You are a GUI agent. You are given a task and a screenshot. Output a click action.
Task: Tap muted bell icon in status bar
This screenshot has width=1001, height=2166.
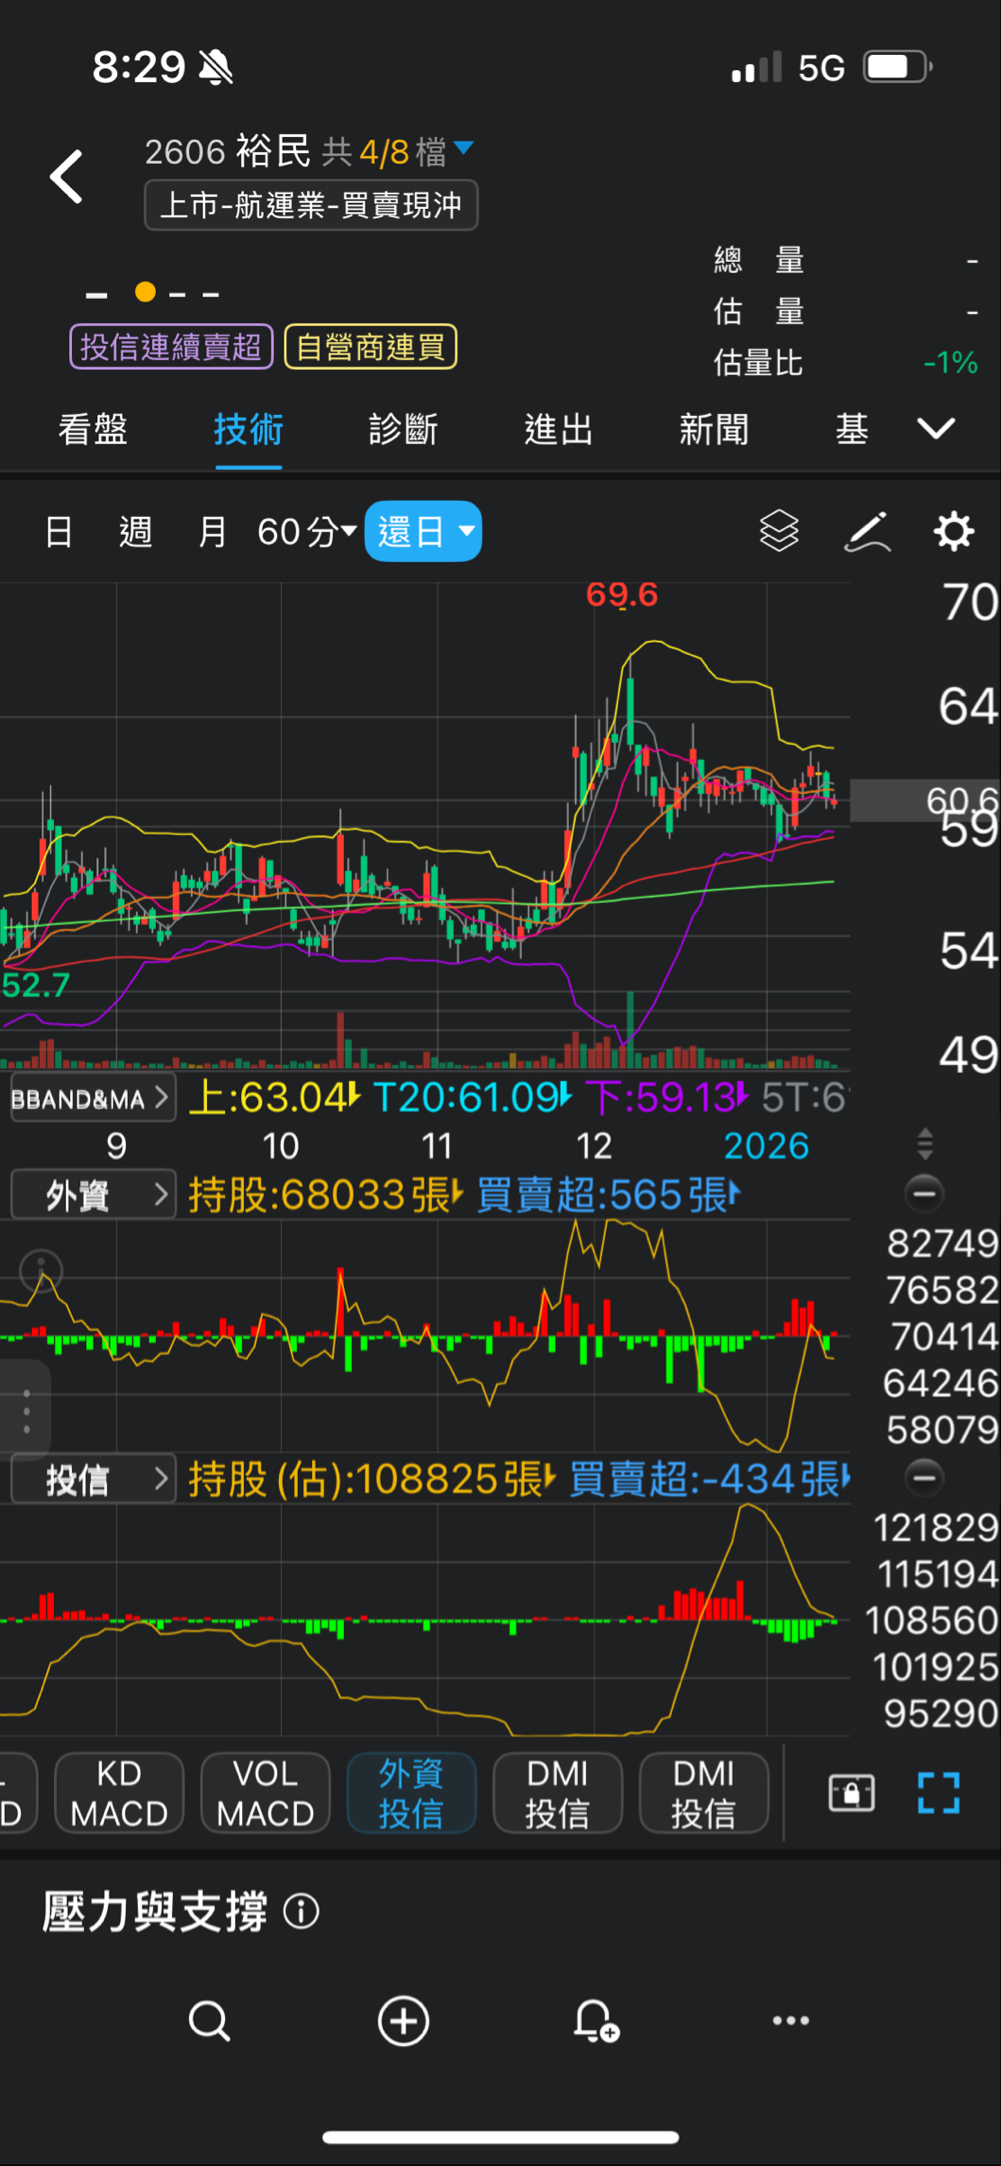(x=216, y=68)
